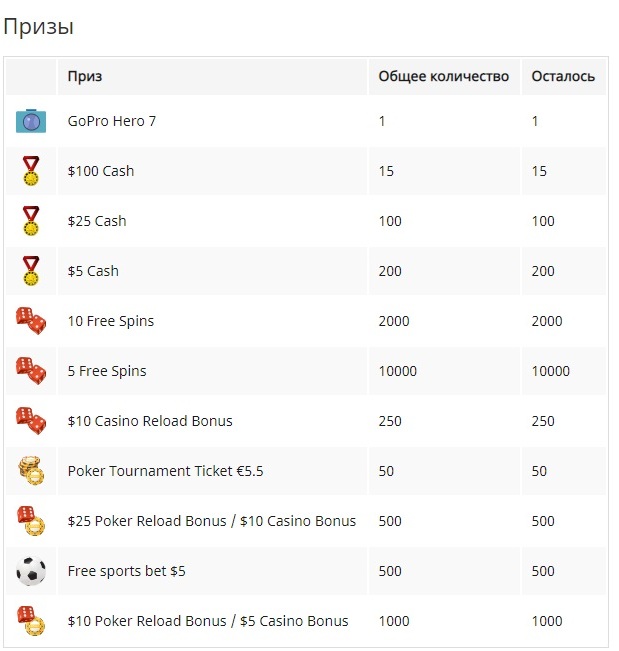Select the medal icon next to $25 Cash
The width and height of the screenshot is (619, 651).
31,221
